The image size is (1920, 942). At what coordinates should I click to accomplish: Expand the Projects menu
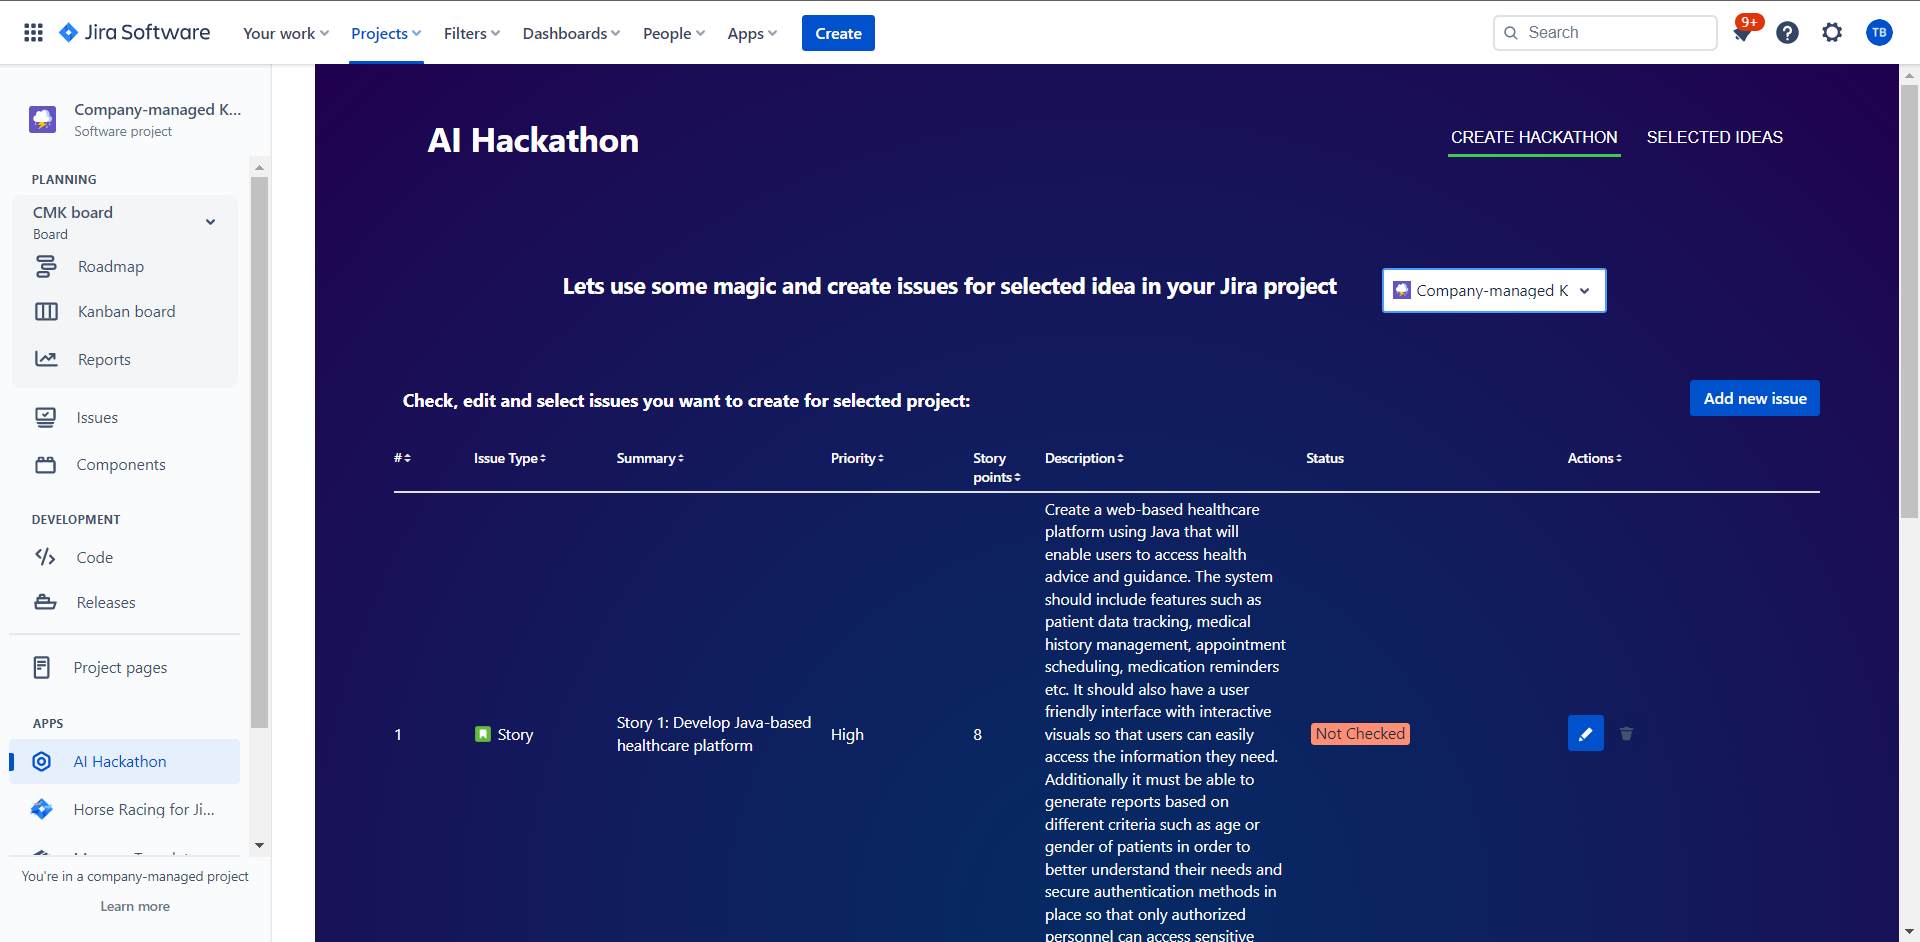coord(386,33)
